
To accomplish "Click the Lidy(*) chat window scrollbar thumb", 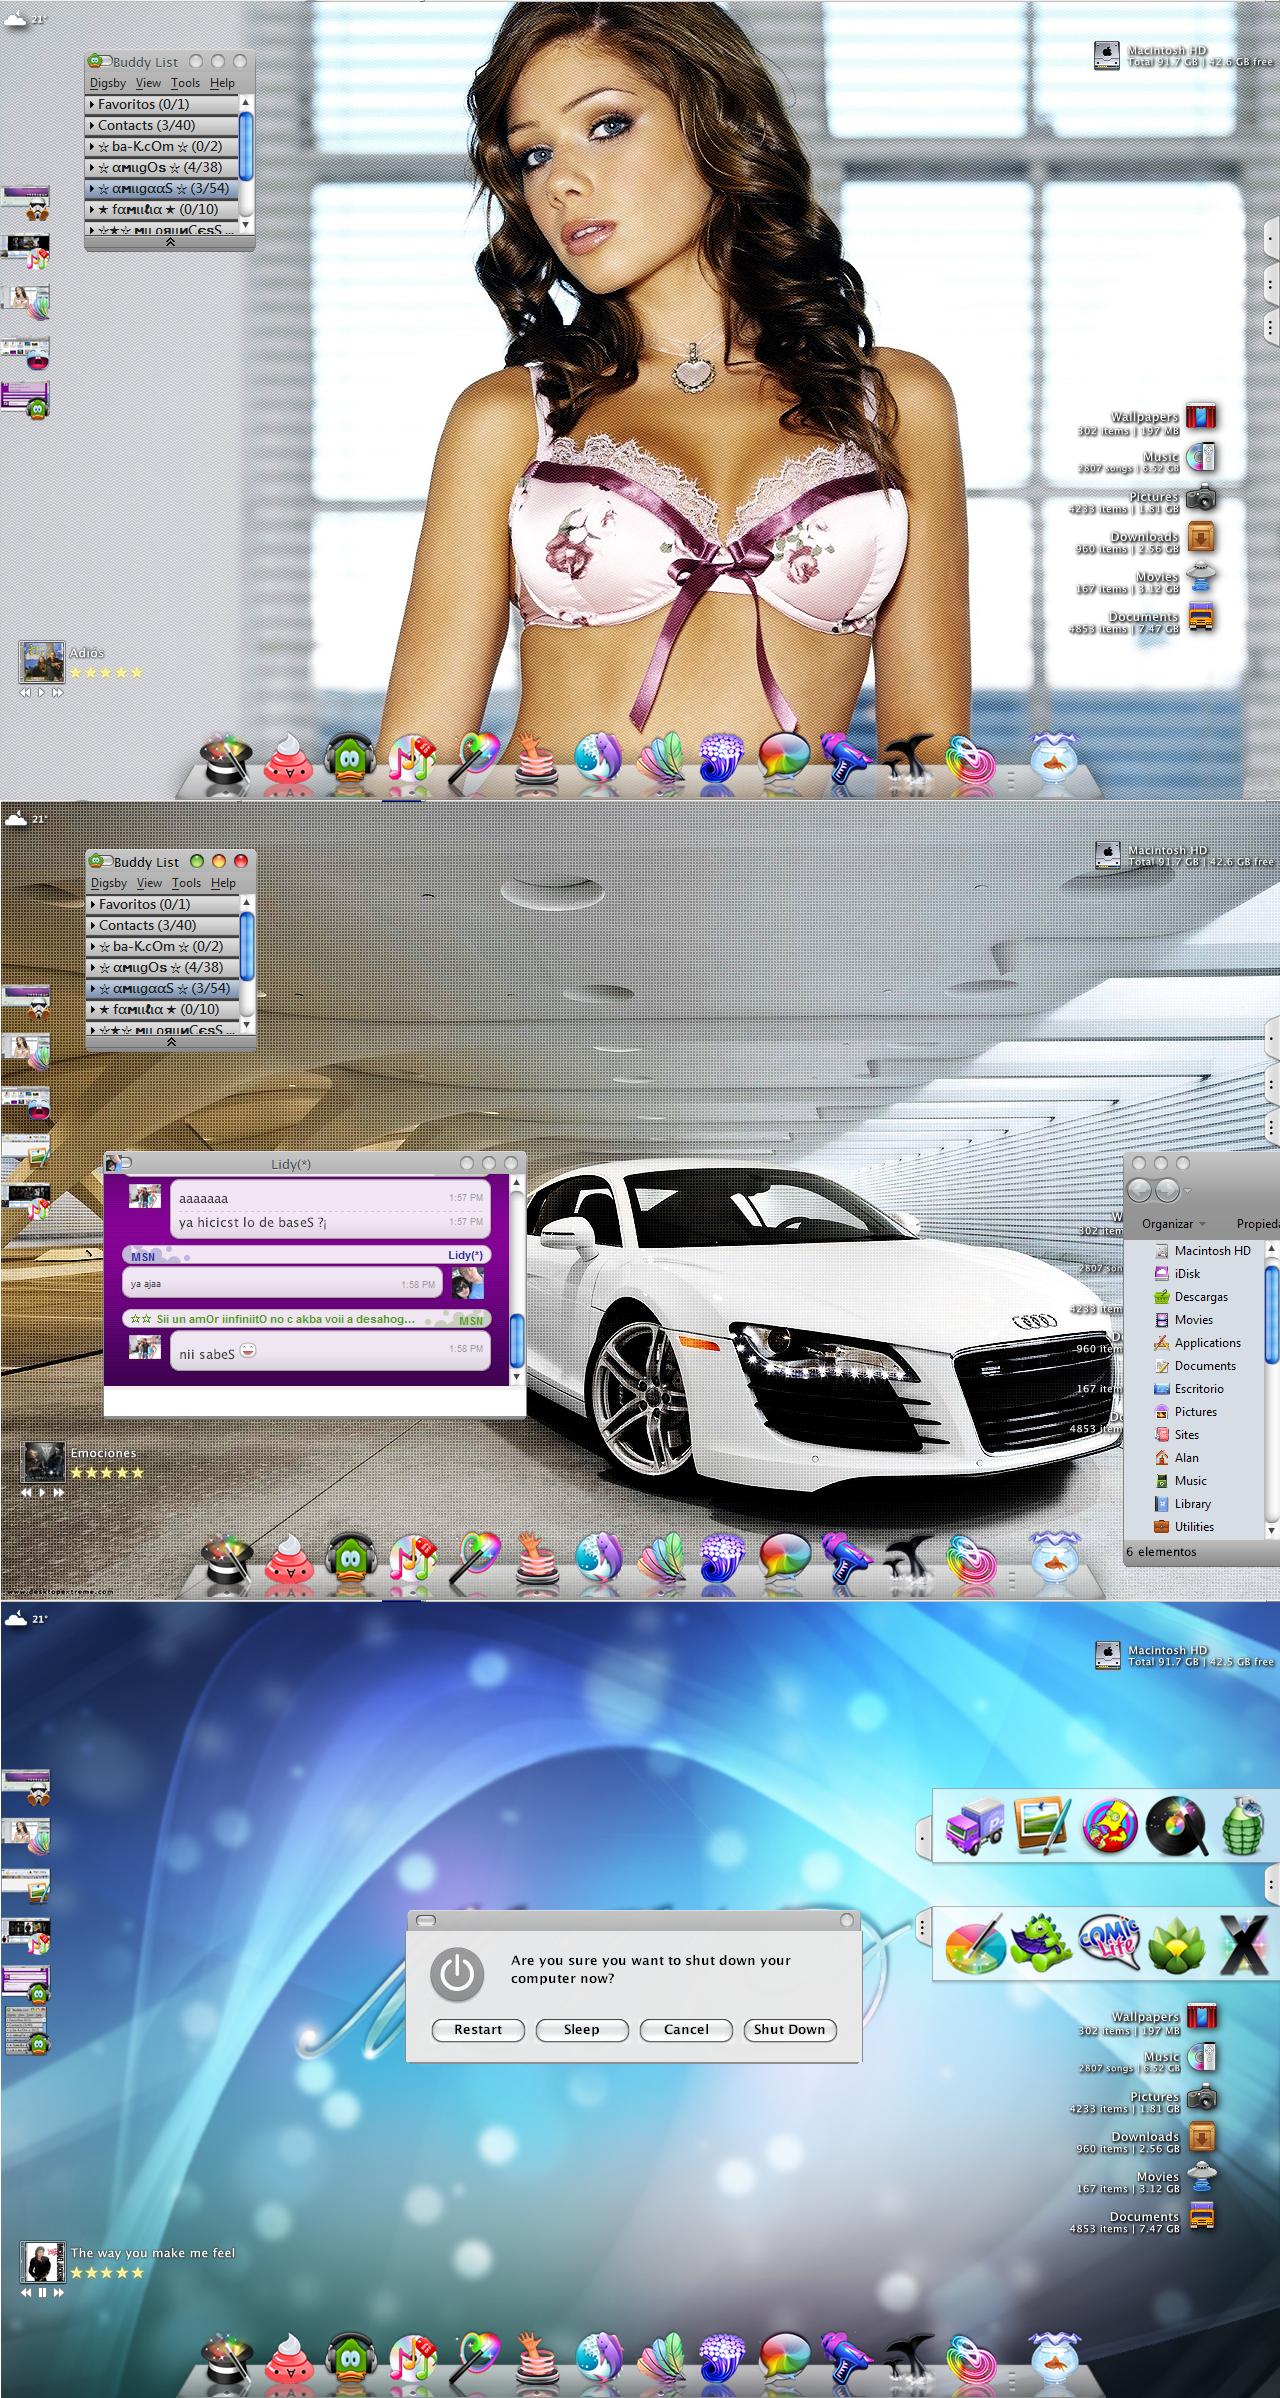I will [x=517, y=1339].
